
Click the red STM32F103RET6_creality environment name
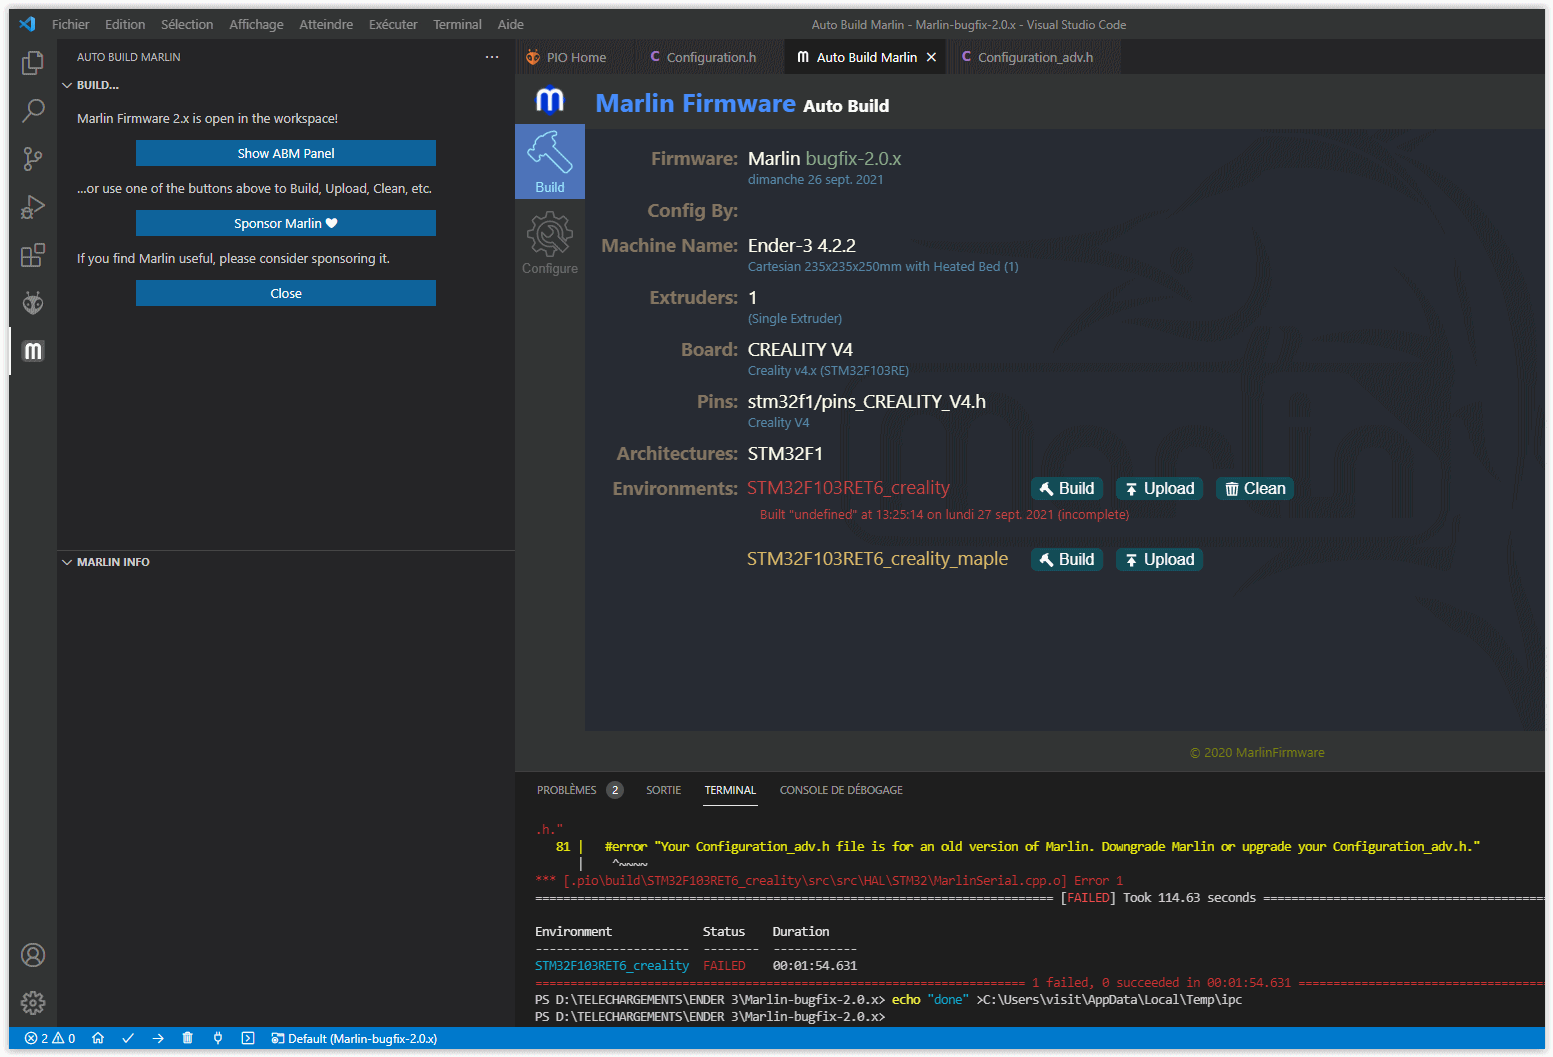(x=848, y=488)
